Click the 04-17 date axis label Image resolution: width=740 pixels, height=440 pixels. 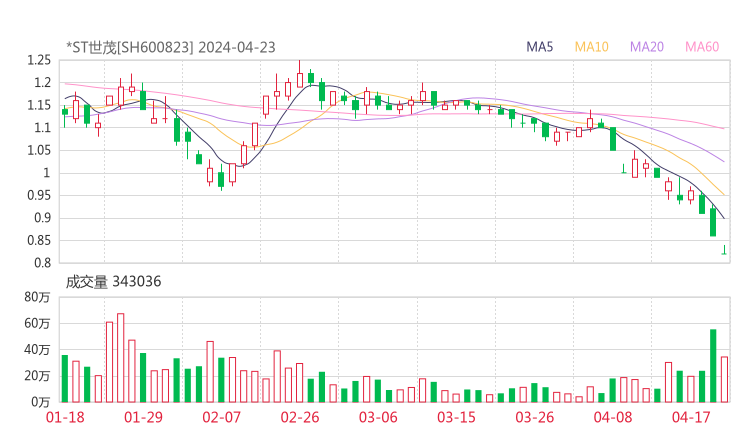tap(691, 417)
